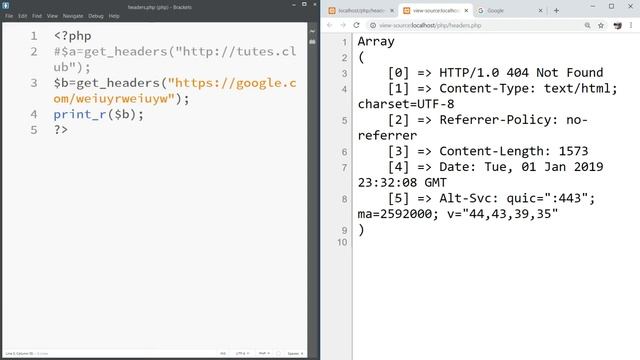Open the Help menu in Brackets

click(x=114, y=16)
